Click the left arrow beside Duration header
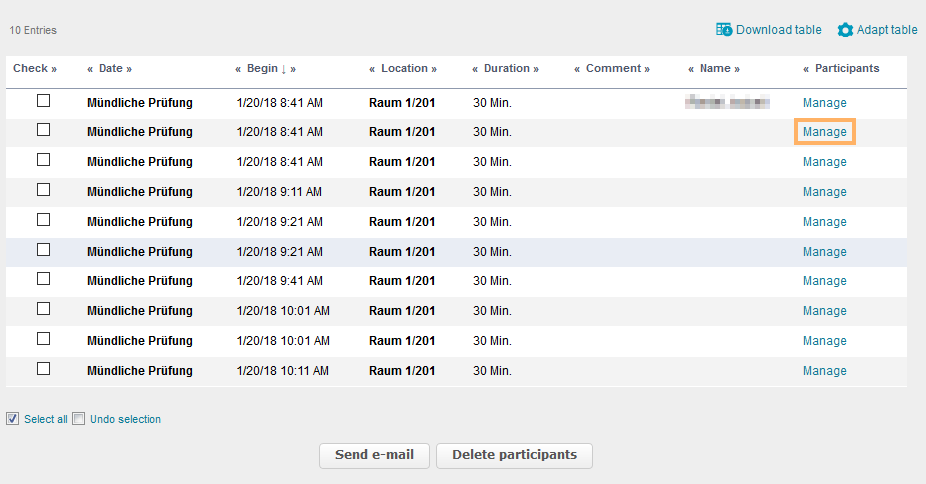The height and width of the screenshot is (484, 926). pos(475,69)
